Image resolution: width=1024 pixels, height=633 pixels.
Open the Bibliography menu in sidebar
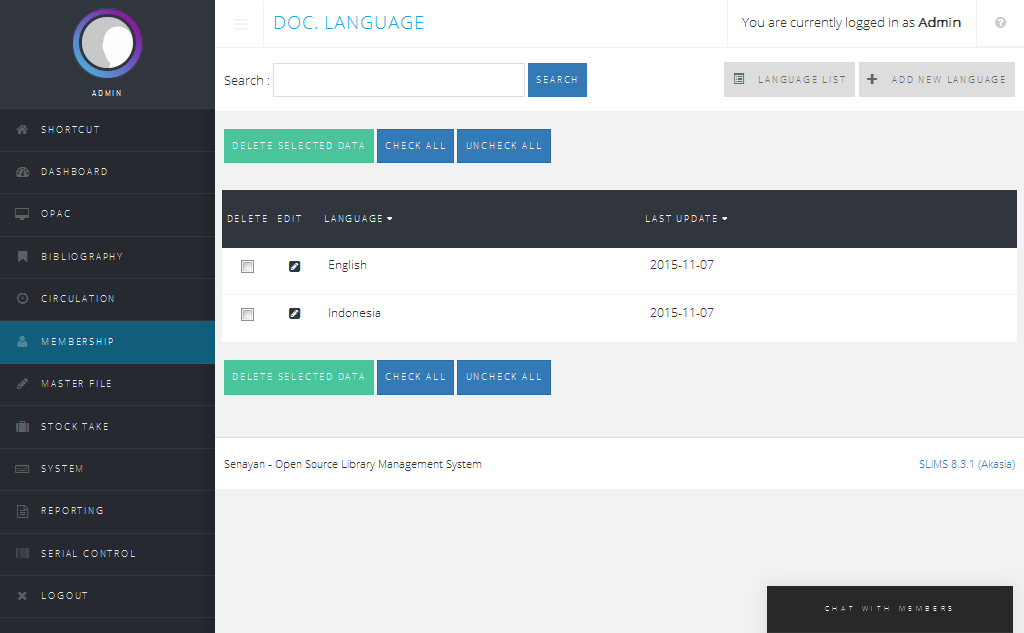point(82,257)
